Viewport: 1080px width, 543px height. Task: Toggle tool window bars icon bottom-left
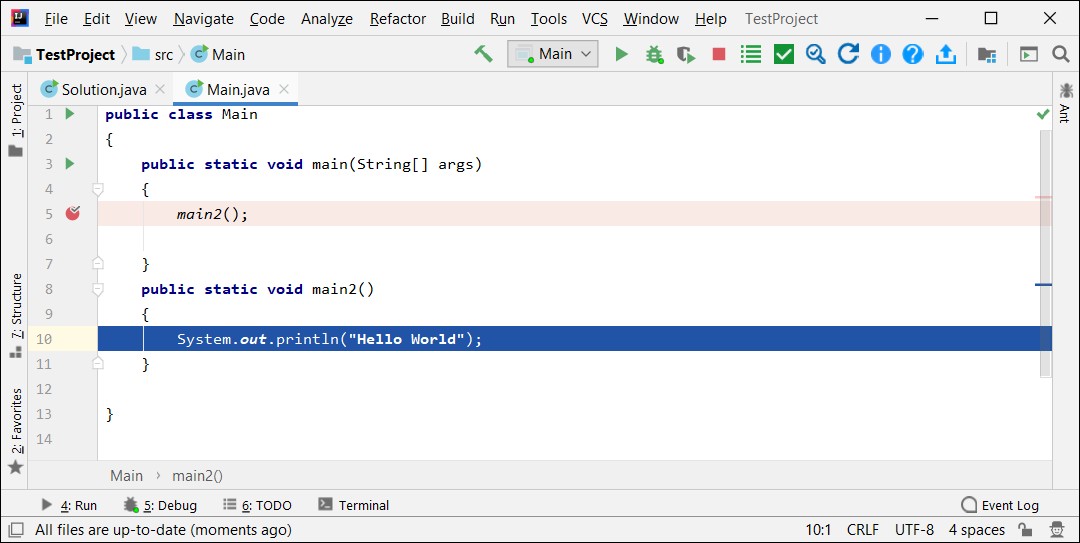[15, 529]
